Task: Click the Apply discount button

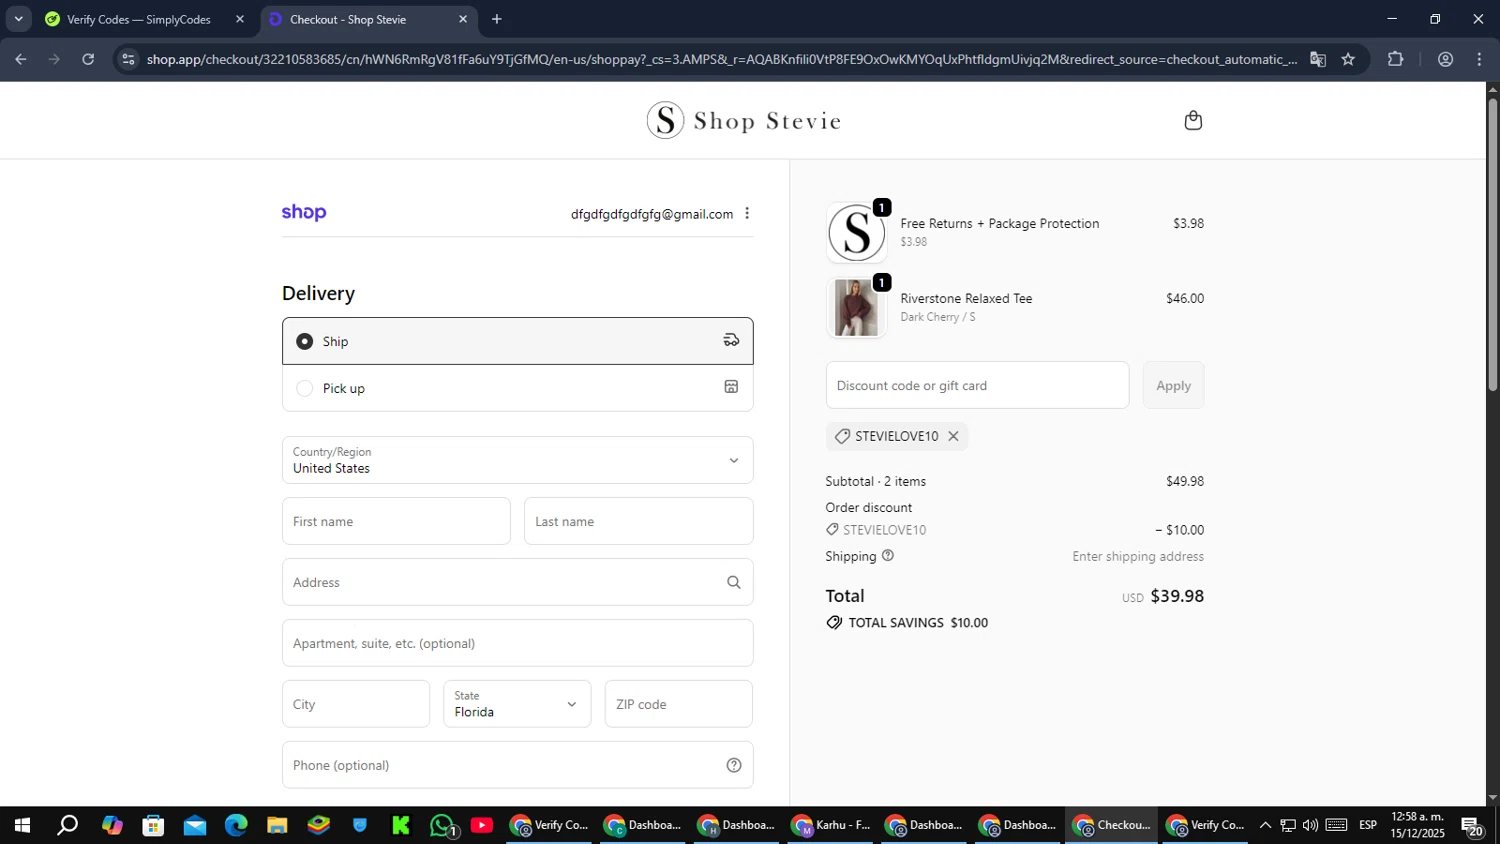Action: coord(1173,385)
